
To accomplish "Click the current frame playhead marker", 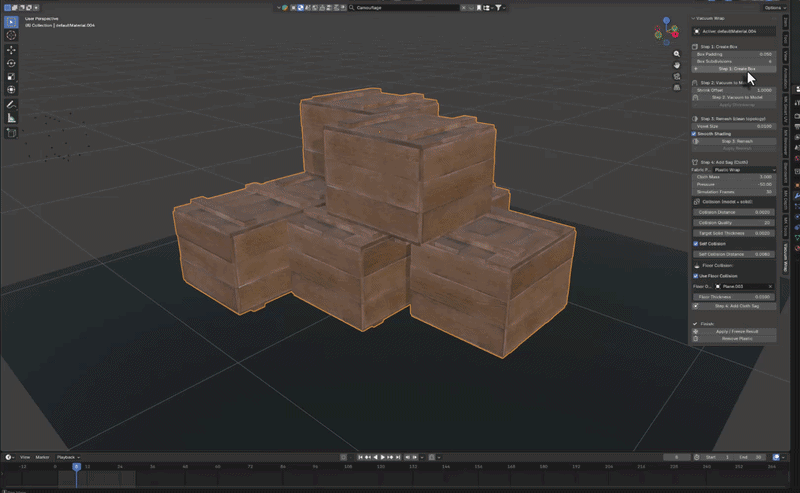I will point(76,466).
